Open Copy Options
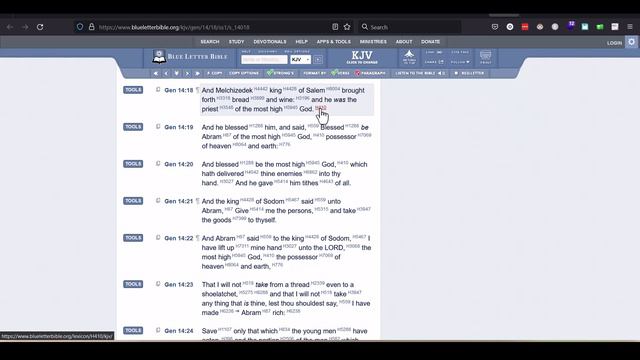The image size is (640, 360). [x=244, y=73]
